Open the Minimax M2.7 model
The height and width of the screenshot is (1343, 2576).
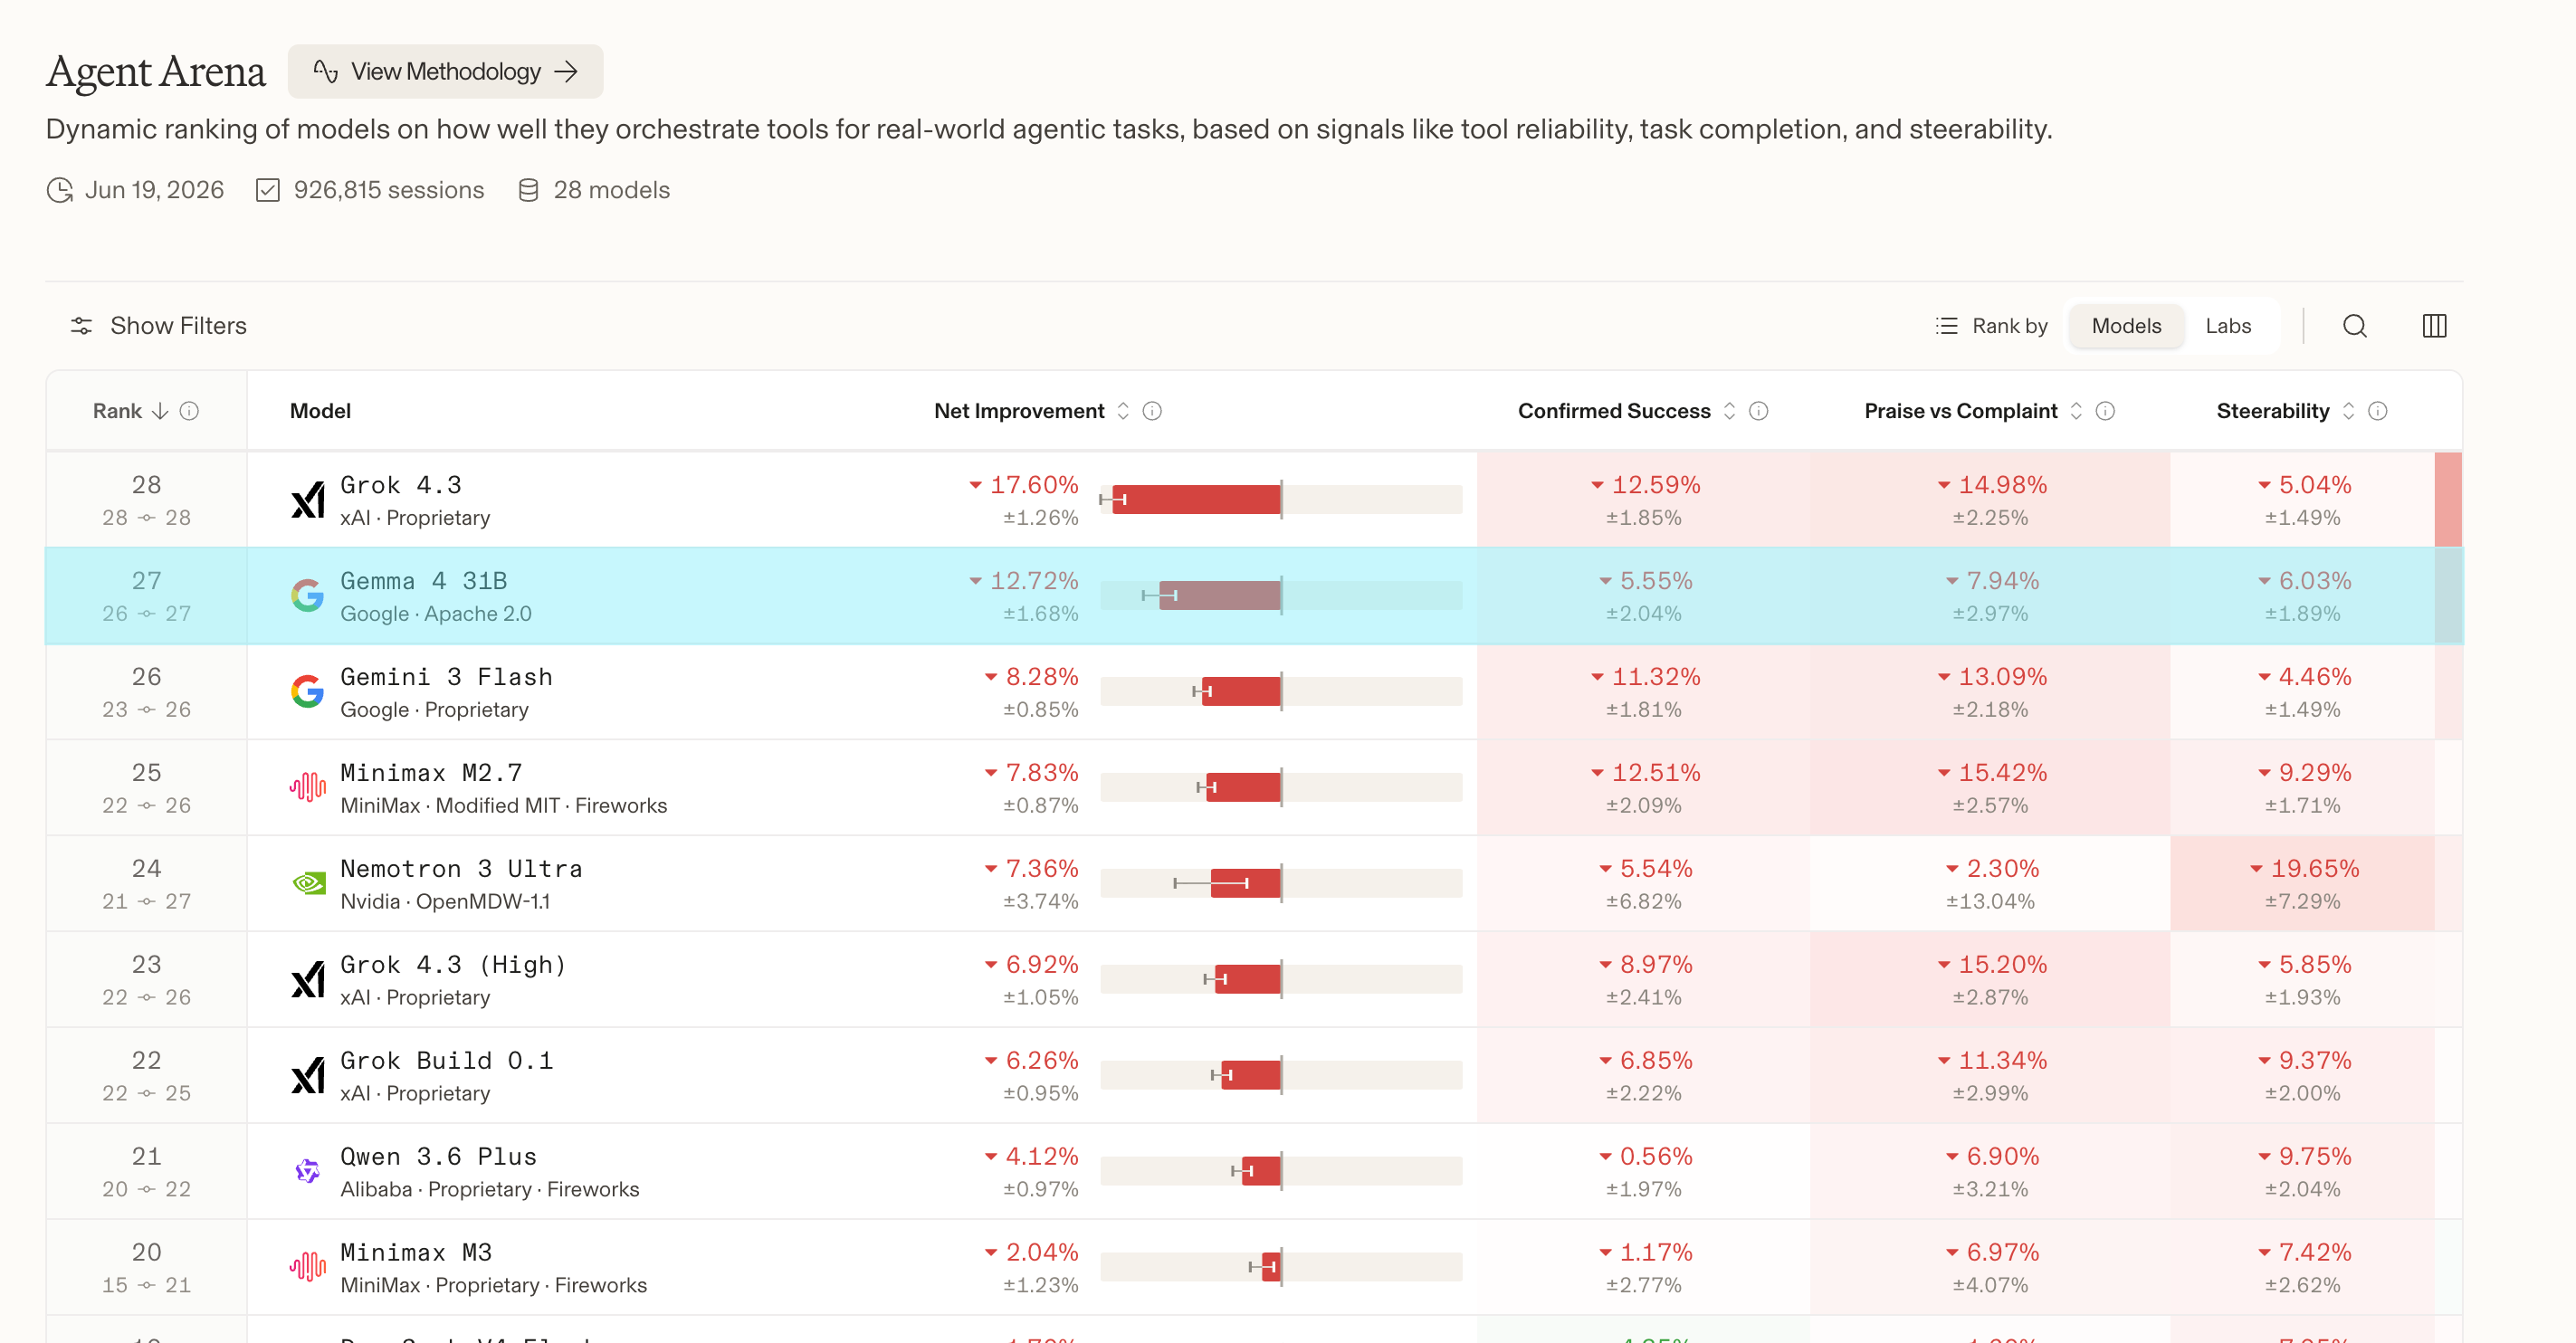(x=431, y=773)
